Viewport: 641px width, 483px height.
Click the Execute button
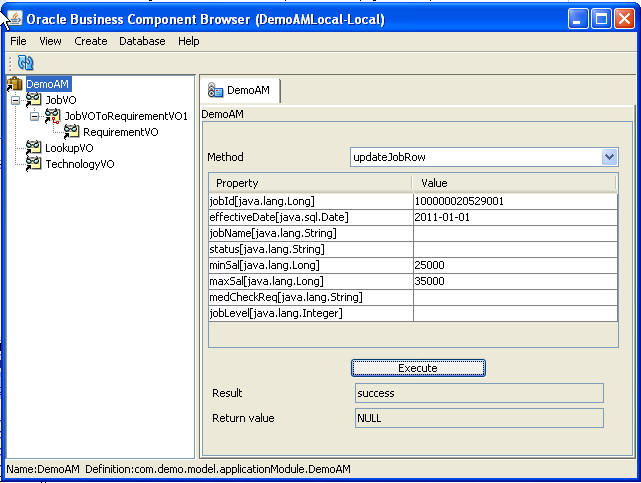418,368
